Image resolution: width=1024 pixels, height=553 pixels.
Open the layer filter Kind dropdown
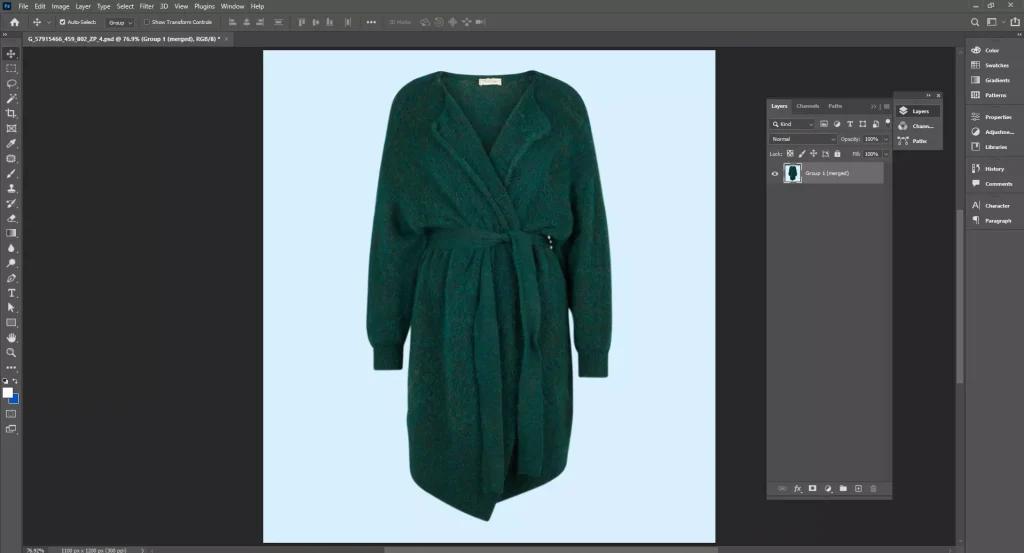coord(793,124)
